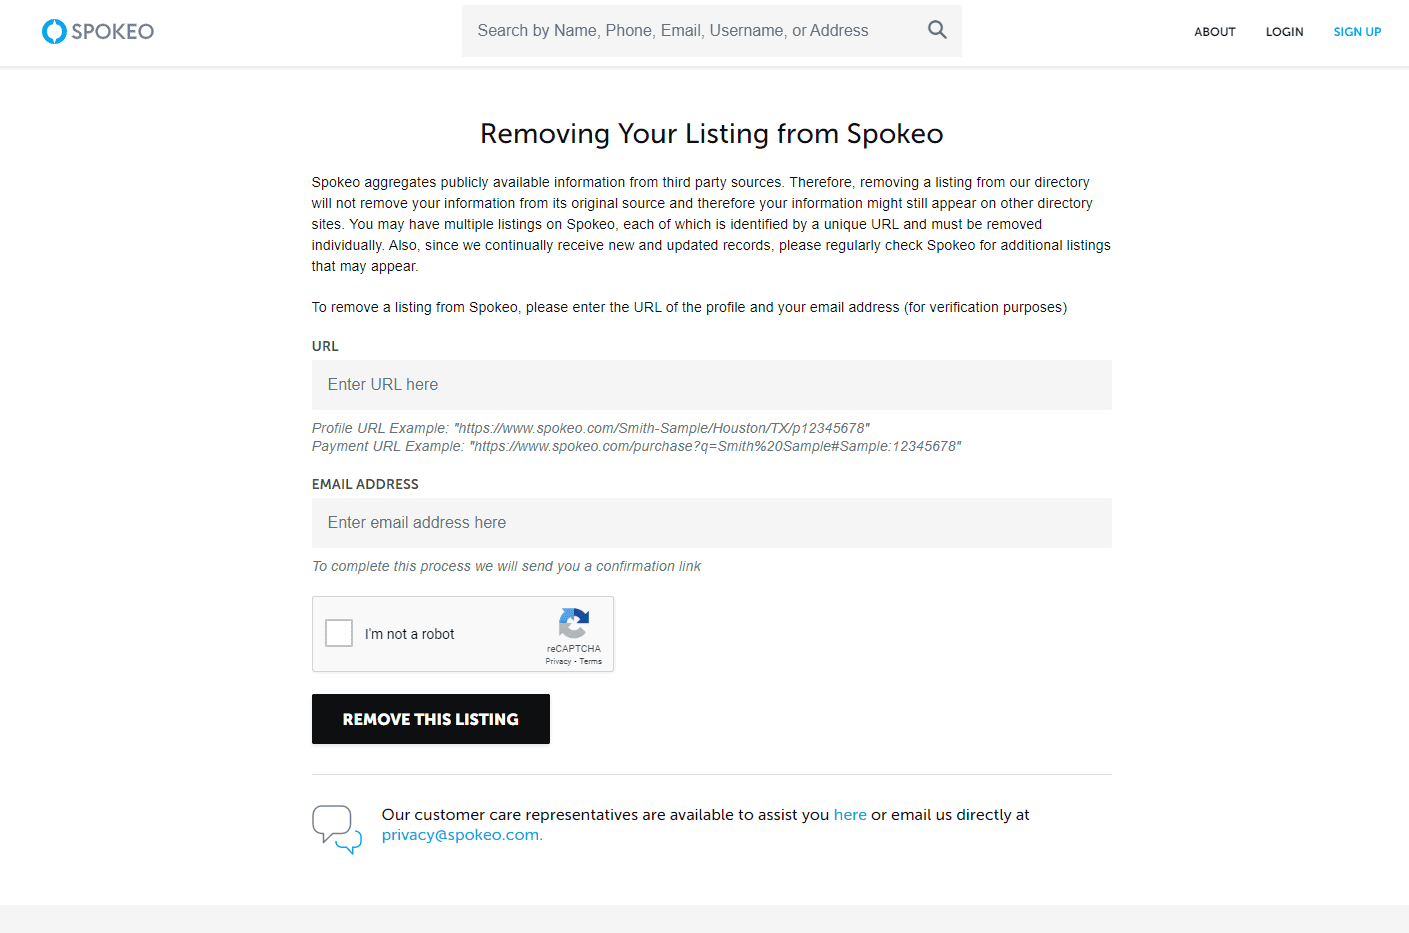Click the Removing Your Listing from Spokeo heading
The image size is (1409, 933).
tap(712, 134)
